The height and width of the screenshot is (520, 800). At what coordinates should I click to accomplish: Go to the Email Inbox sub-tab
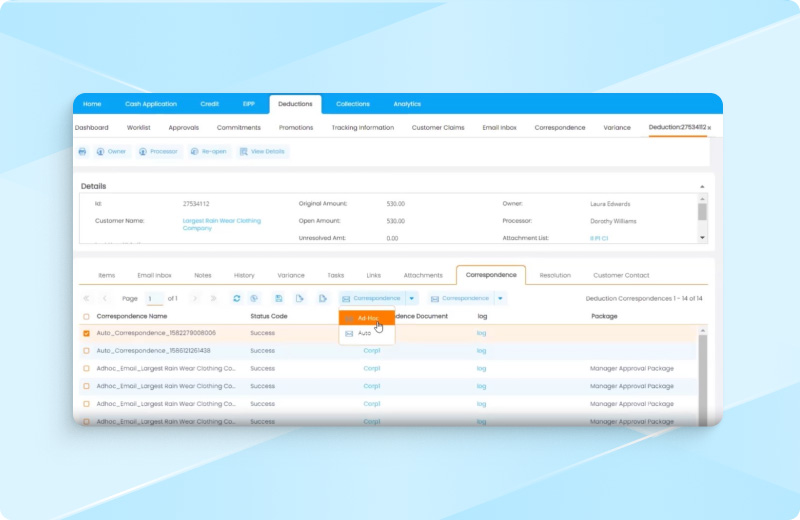pyautogui.click(x=499, y=128)
